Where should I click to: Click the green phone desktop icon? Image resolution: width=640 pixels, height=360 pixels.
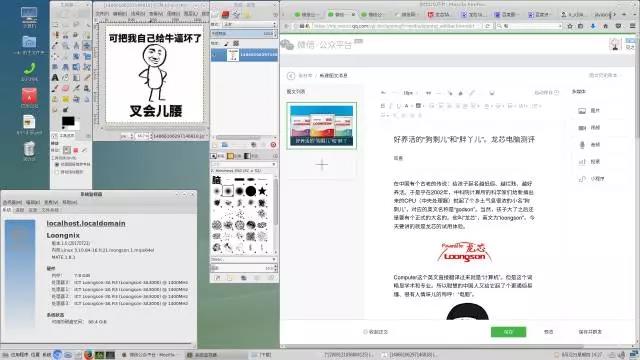click(x=29, y=69)
